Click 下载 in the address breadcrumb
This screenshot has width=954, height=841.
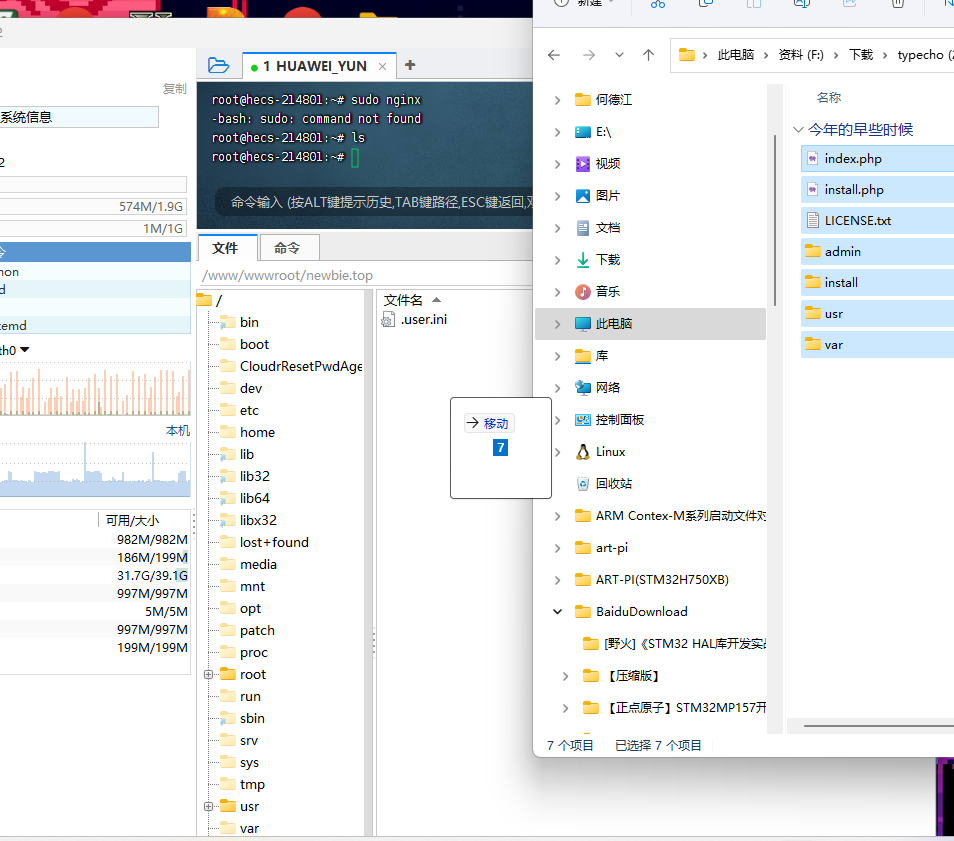click(x=861, y=55)
